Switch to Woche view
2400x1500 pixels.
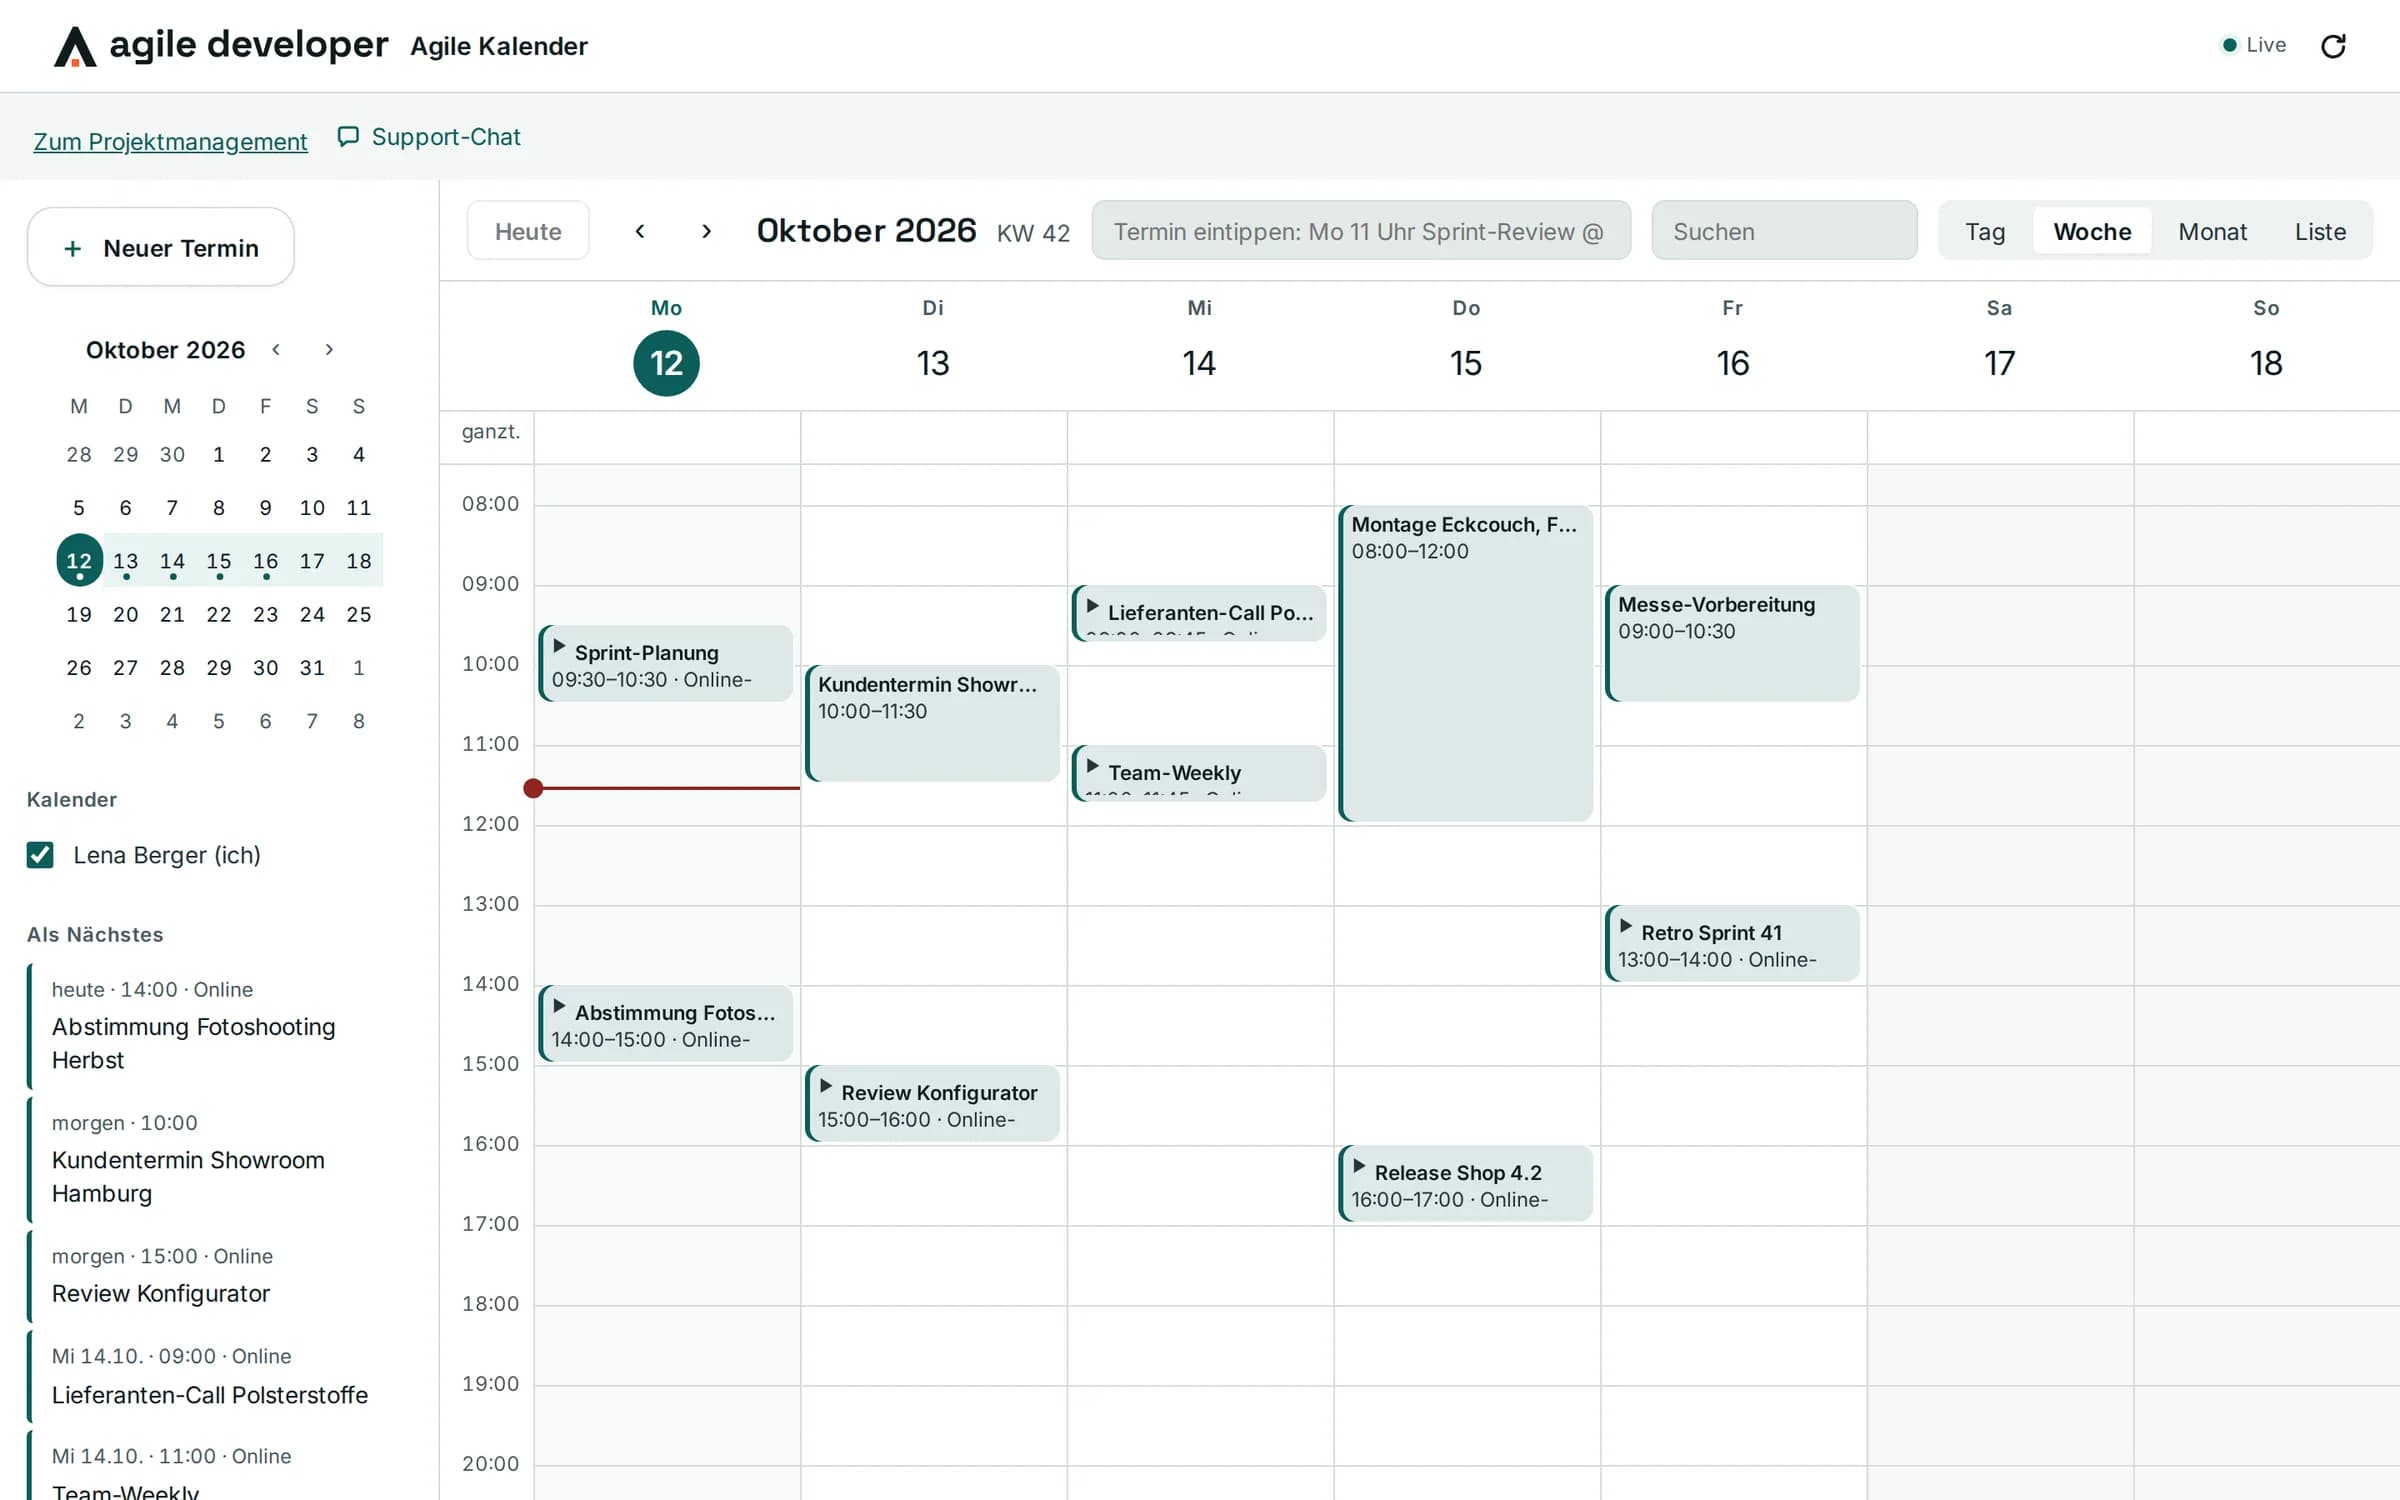(2092, 231)
